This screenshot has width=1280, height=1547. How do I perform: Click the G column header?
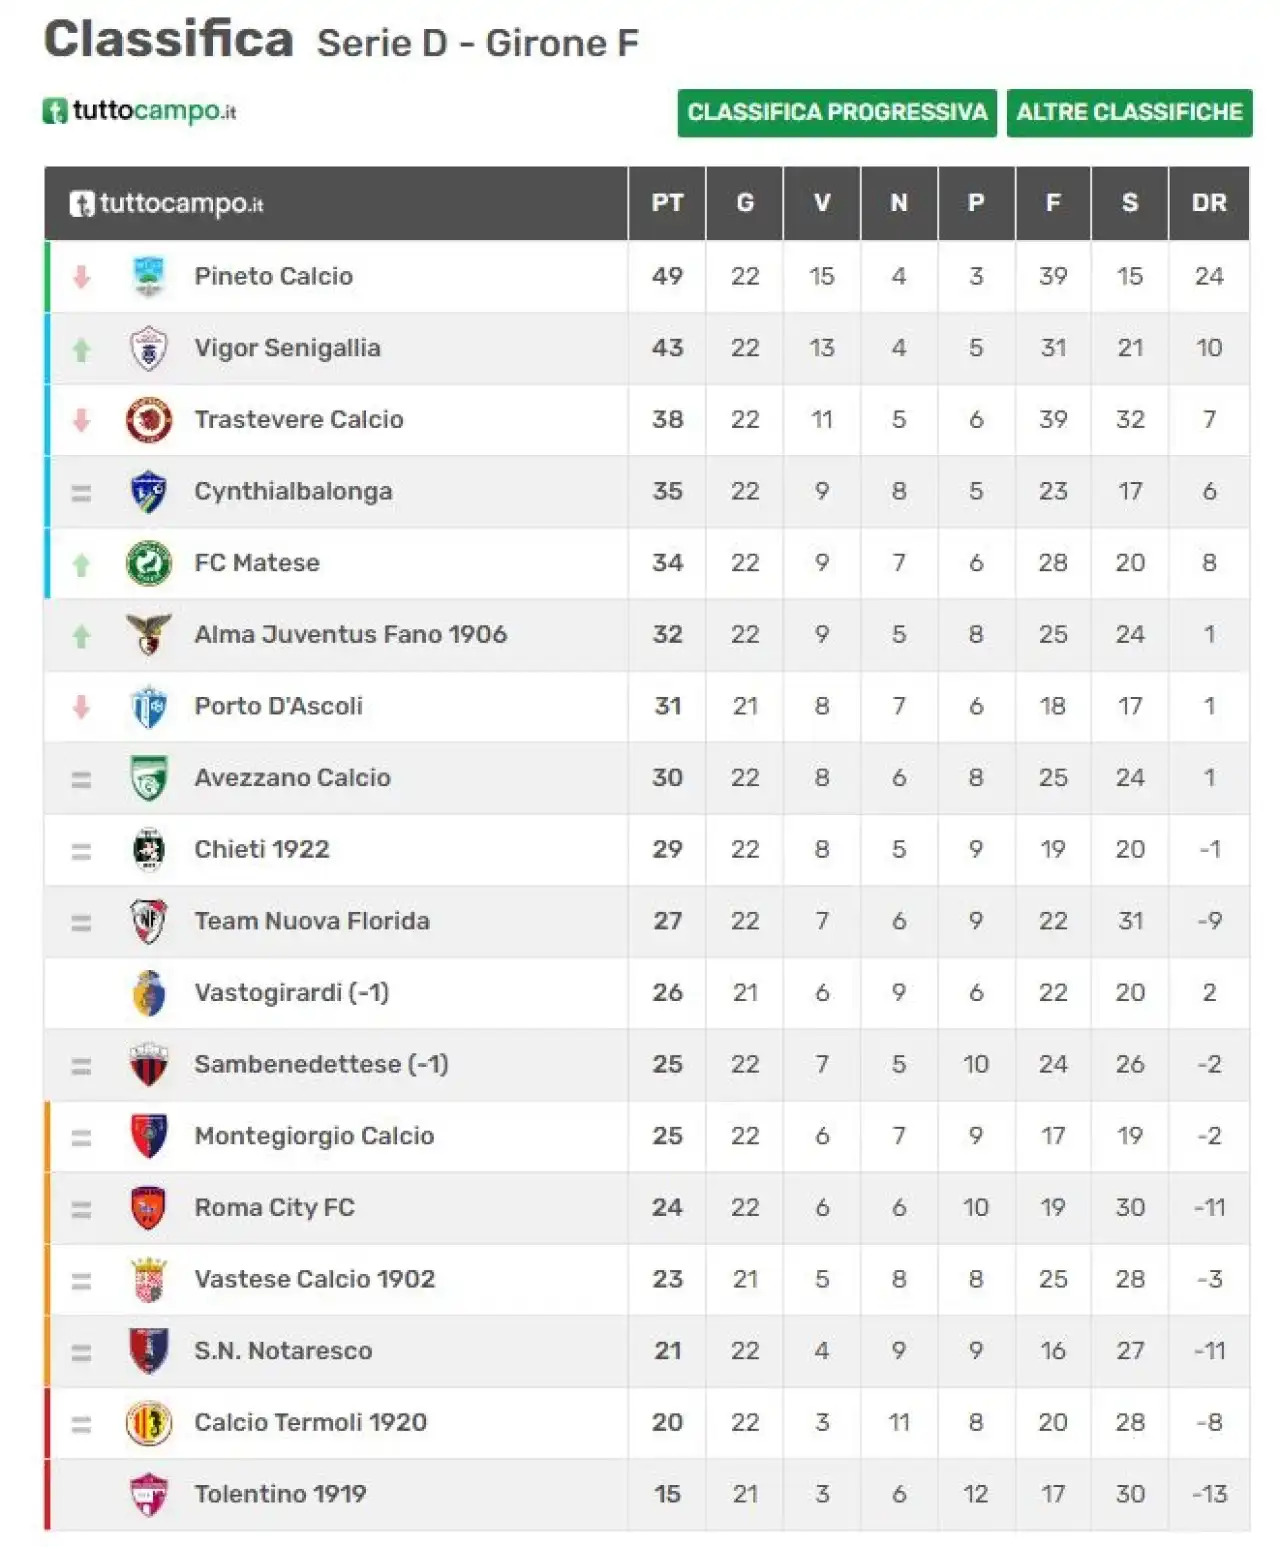(x=745, y=203)
